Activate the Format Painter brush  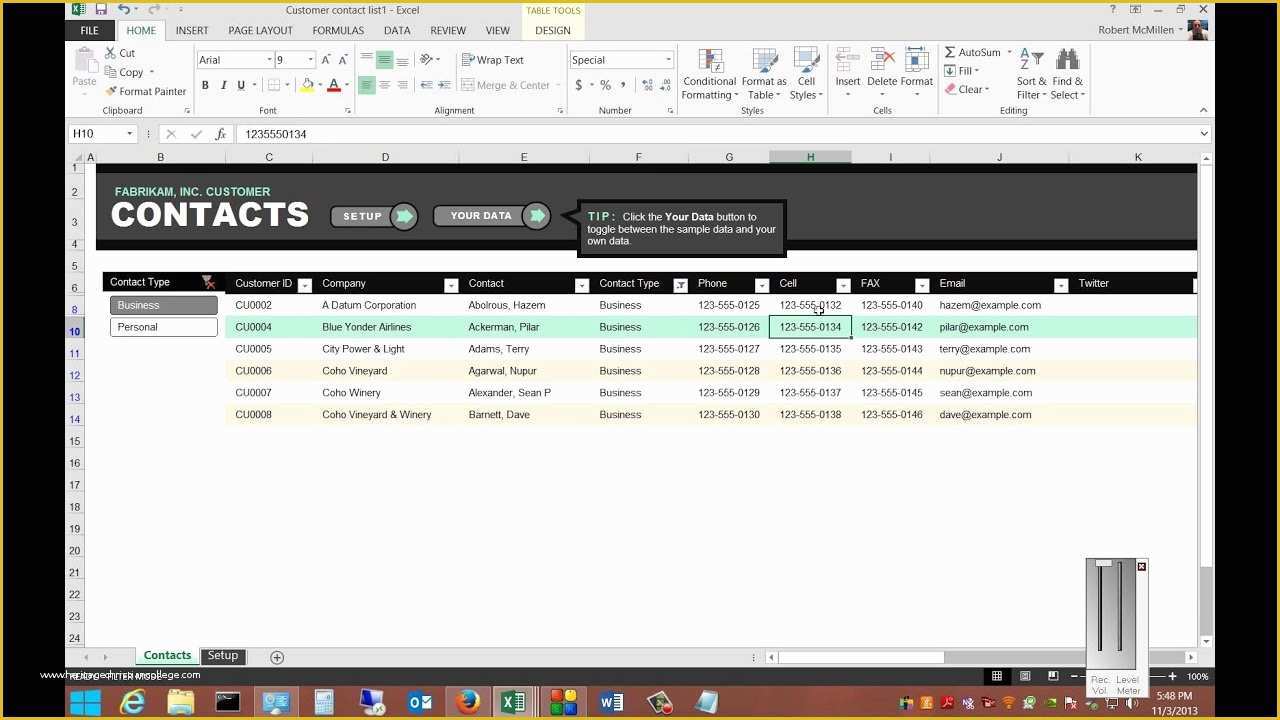(x=110, y=91)
